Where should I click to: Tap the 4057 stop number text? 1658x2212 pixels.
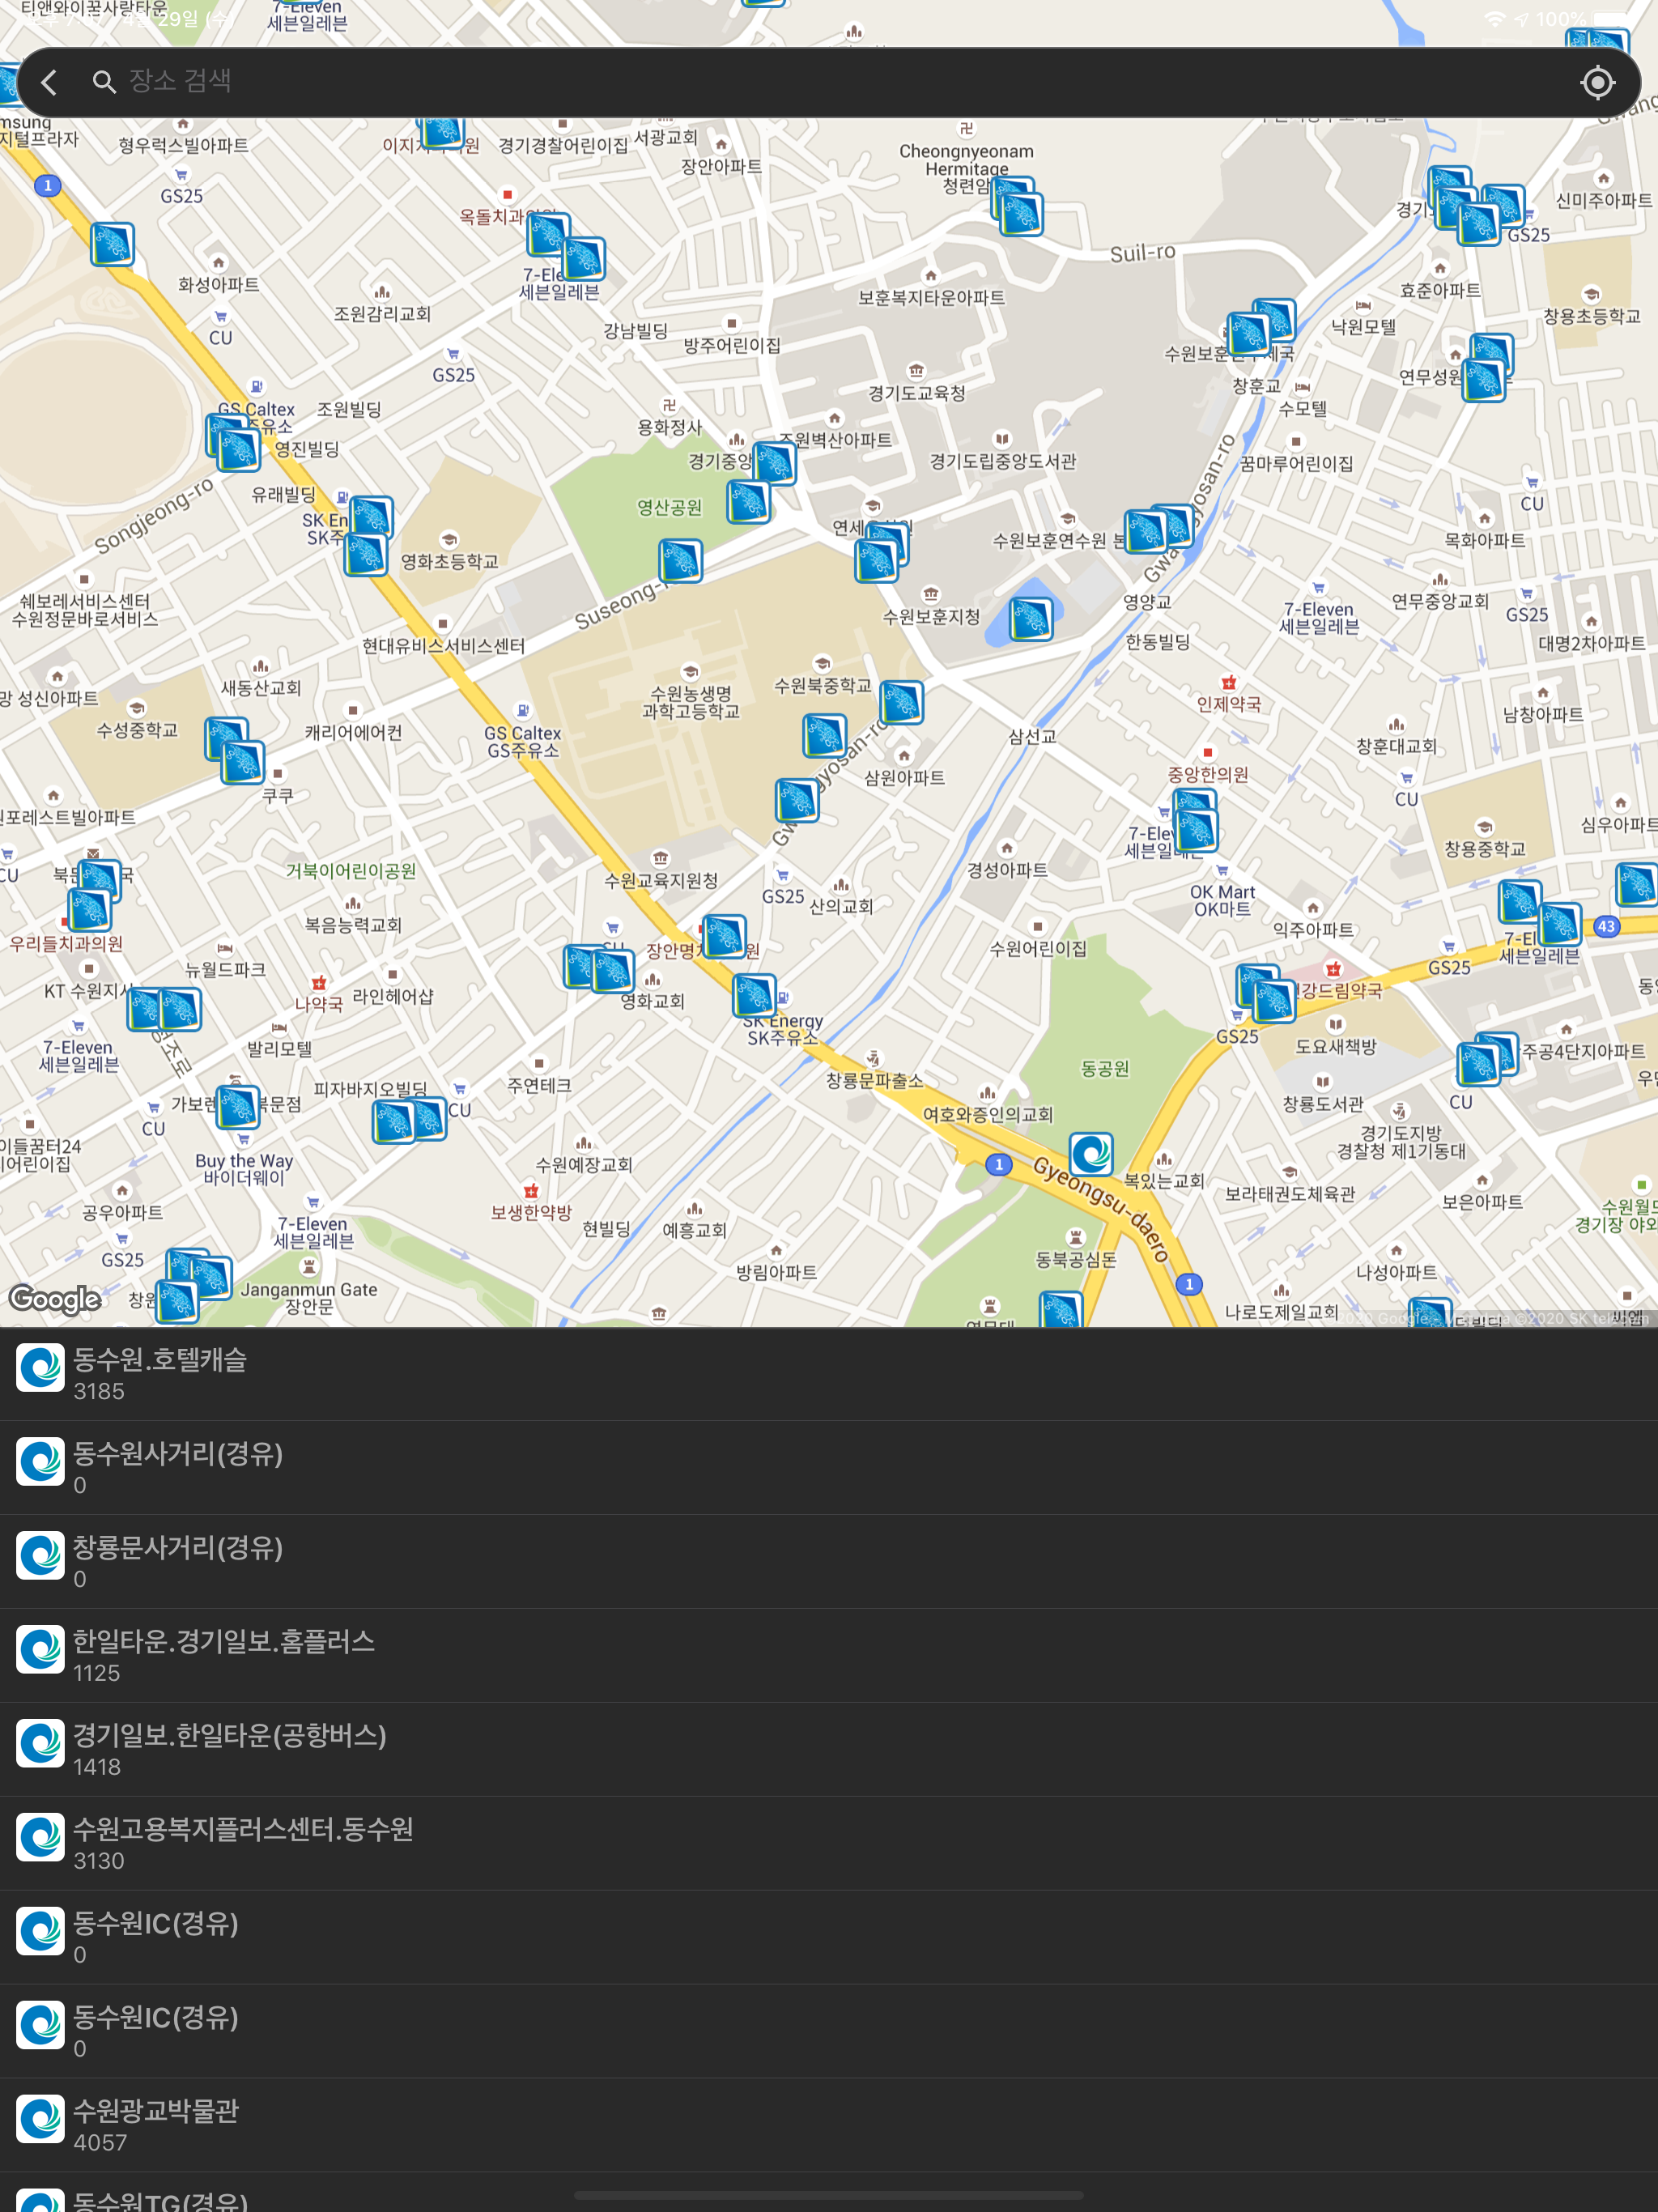click(100, 2143)
